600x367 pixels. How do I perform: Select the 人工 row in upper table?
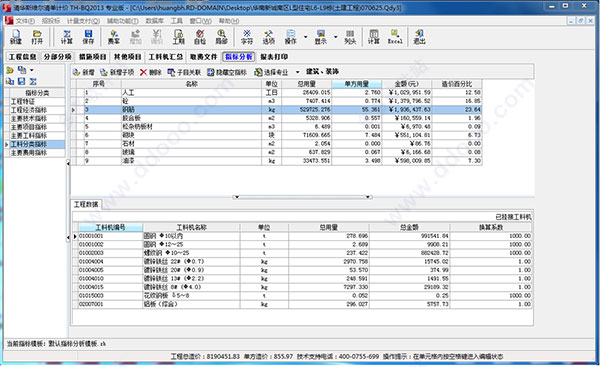click(x=276, y=93)
